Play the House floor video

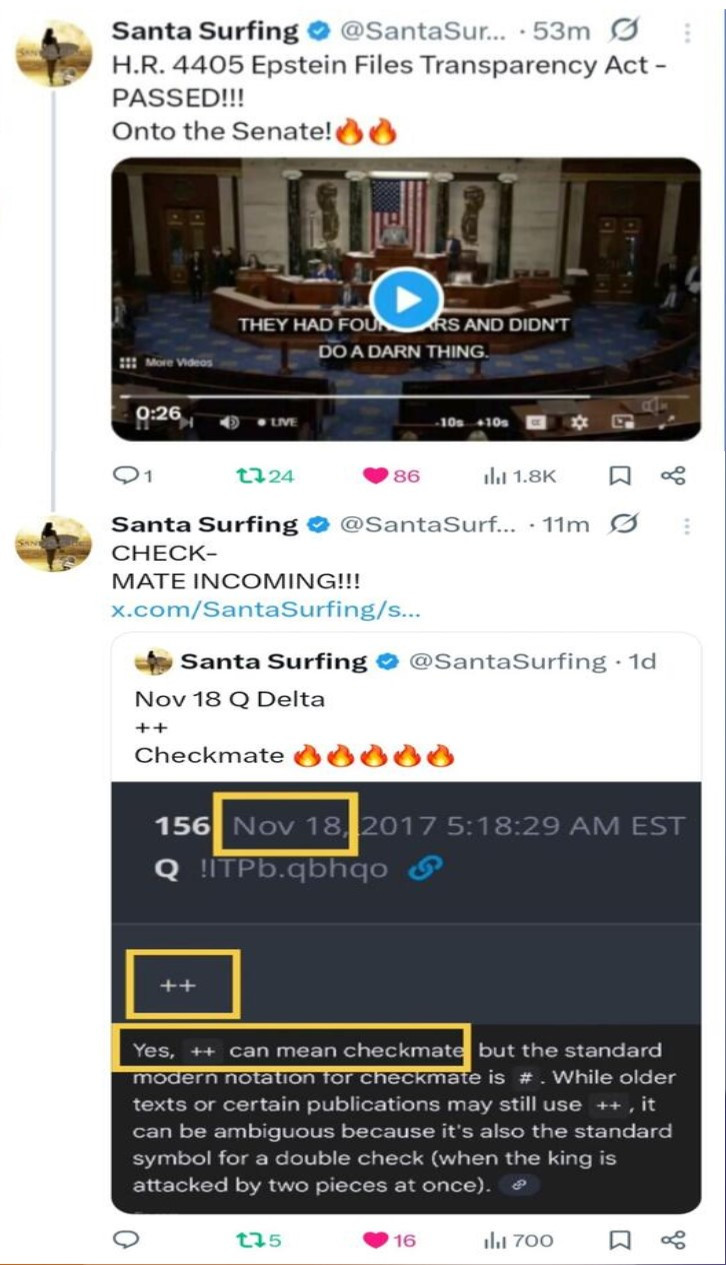pos(406,298)
